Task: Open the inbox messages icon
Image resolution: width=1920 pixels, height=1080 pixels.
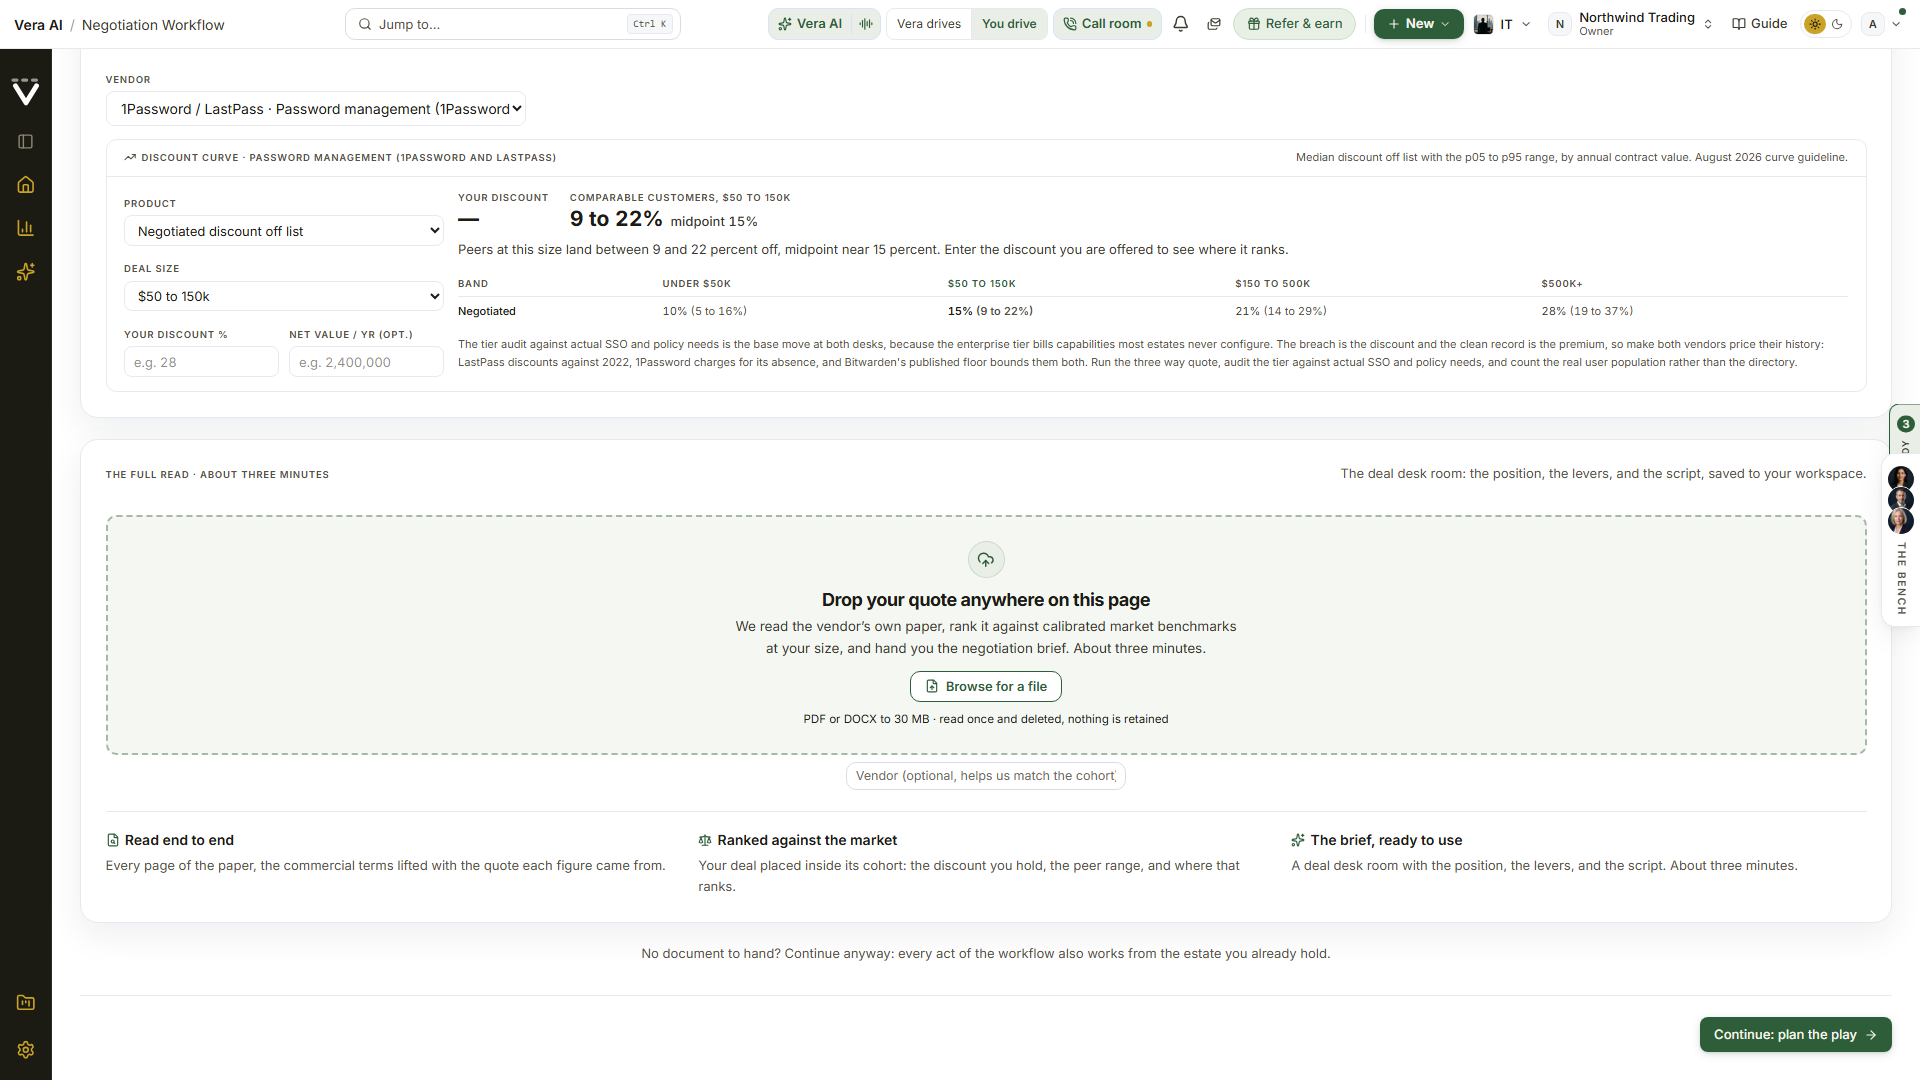Action: 1214,24
